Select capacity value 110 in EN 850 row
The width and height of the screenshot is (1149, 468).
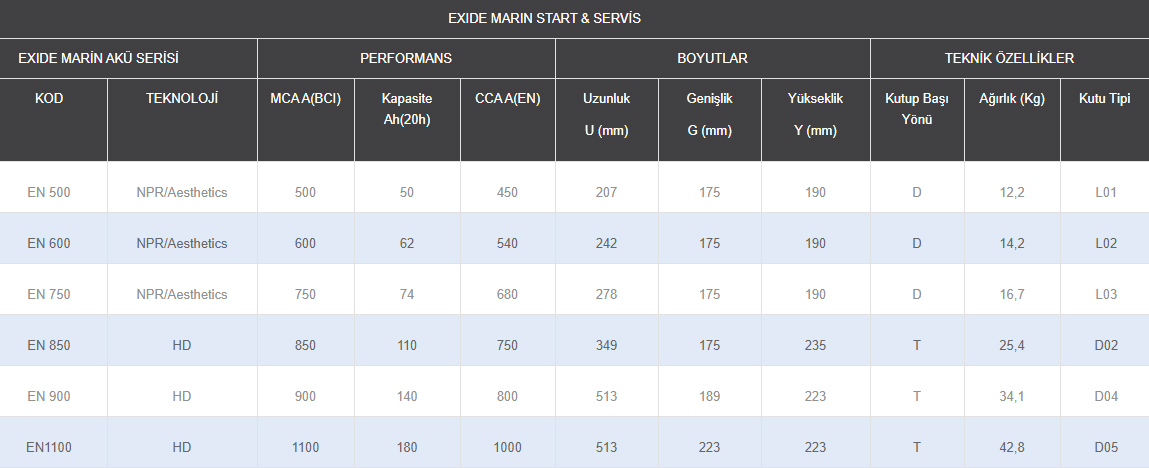point(407,345)
